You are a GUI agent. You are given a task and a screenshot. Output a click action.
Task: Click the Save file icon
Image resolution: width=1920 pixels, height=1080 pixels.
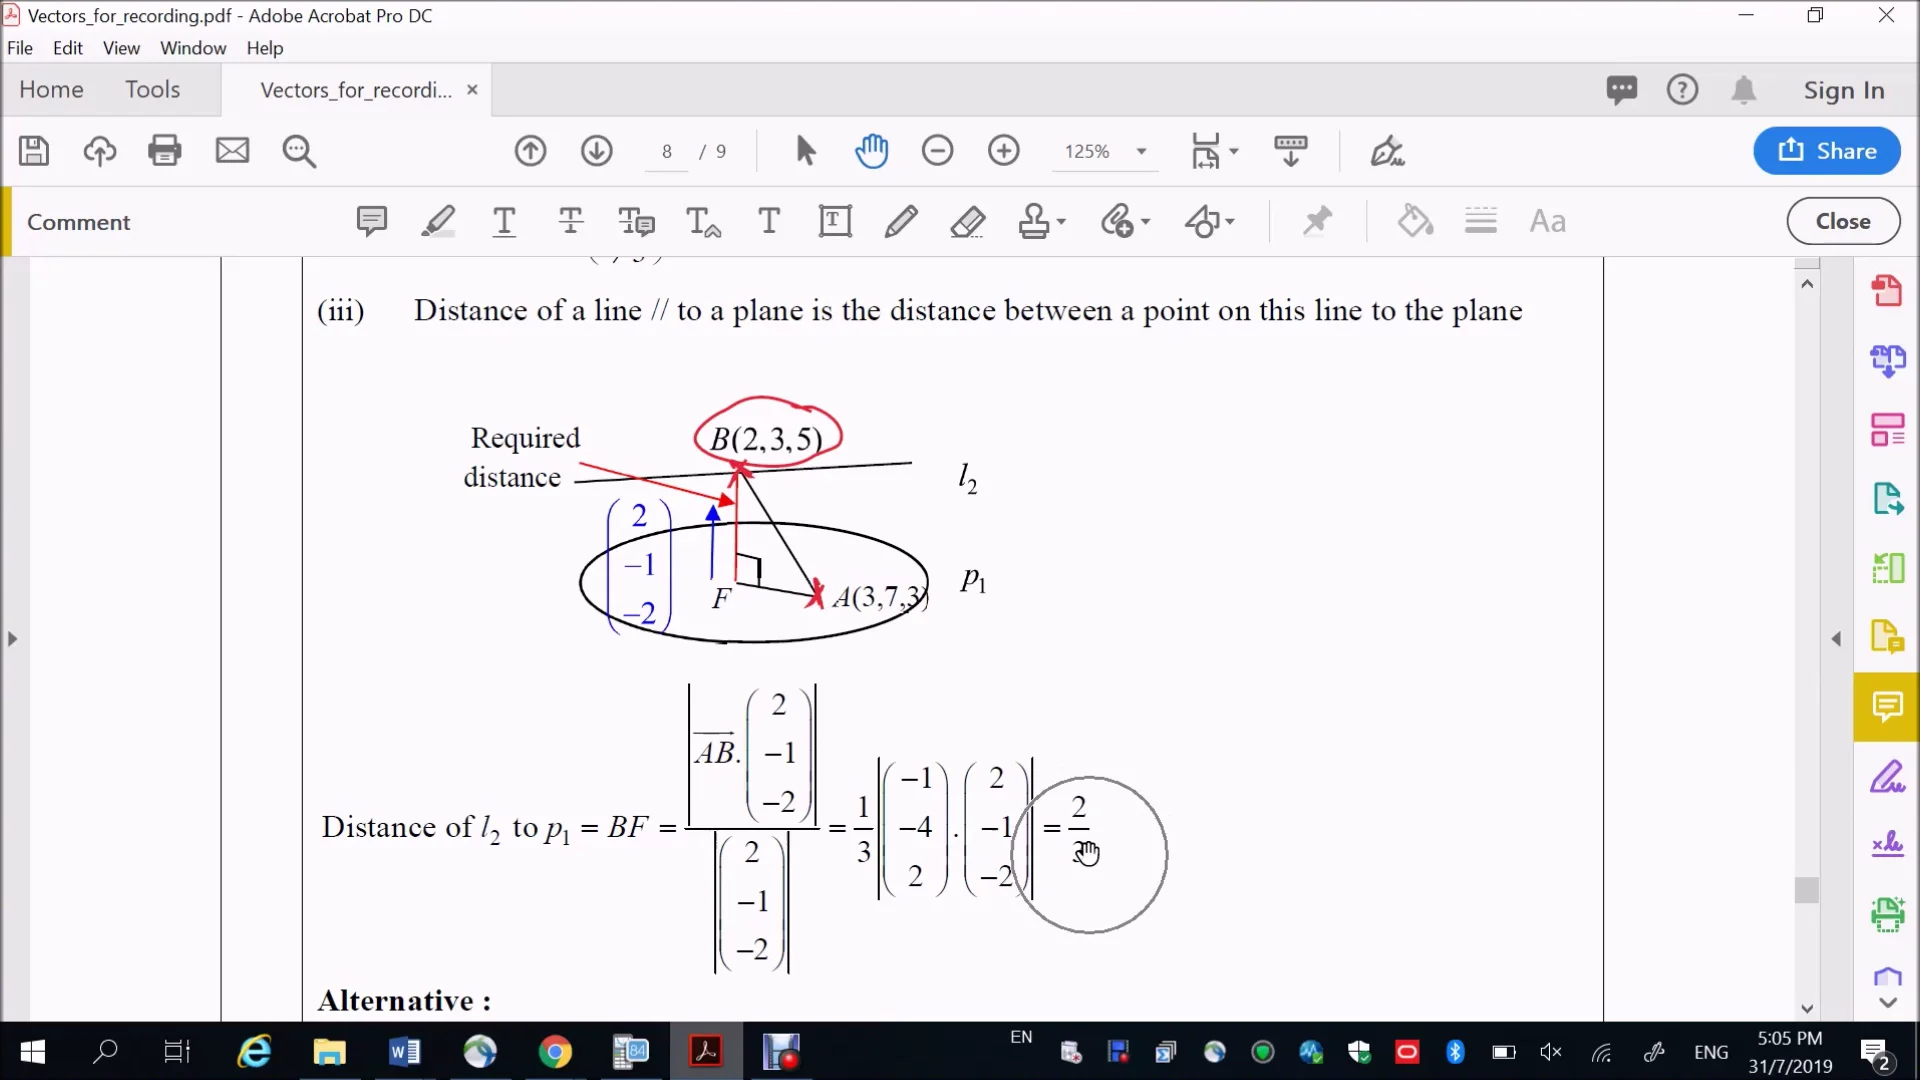coord(34,151)
